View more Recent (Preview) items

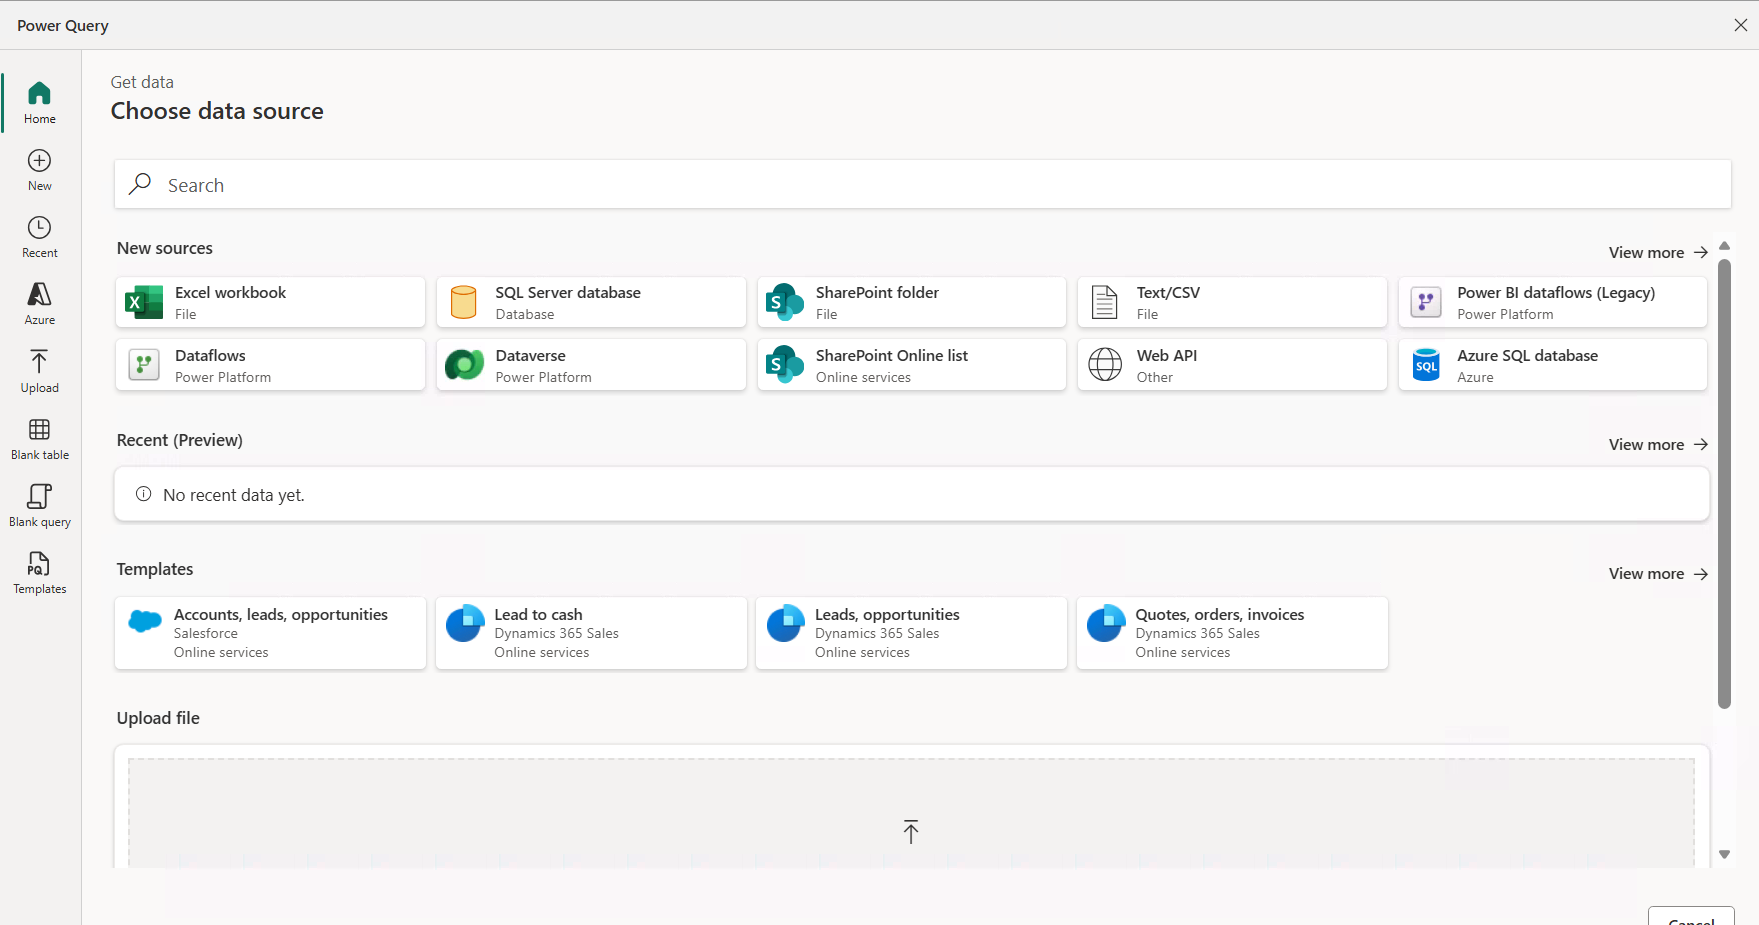click(1658, 445)
